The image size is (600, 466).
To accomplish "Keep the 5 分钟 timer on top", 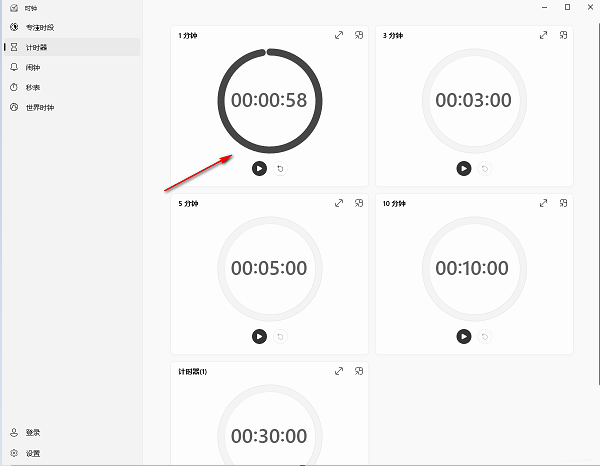I will (359, 203).
